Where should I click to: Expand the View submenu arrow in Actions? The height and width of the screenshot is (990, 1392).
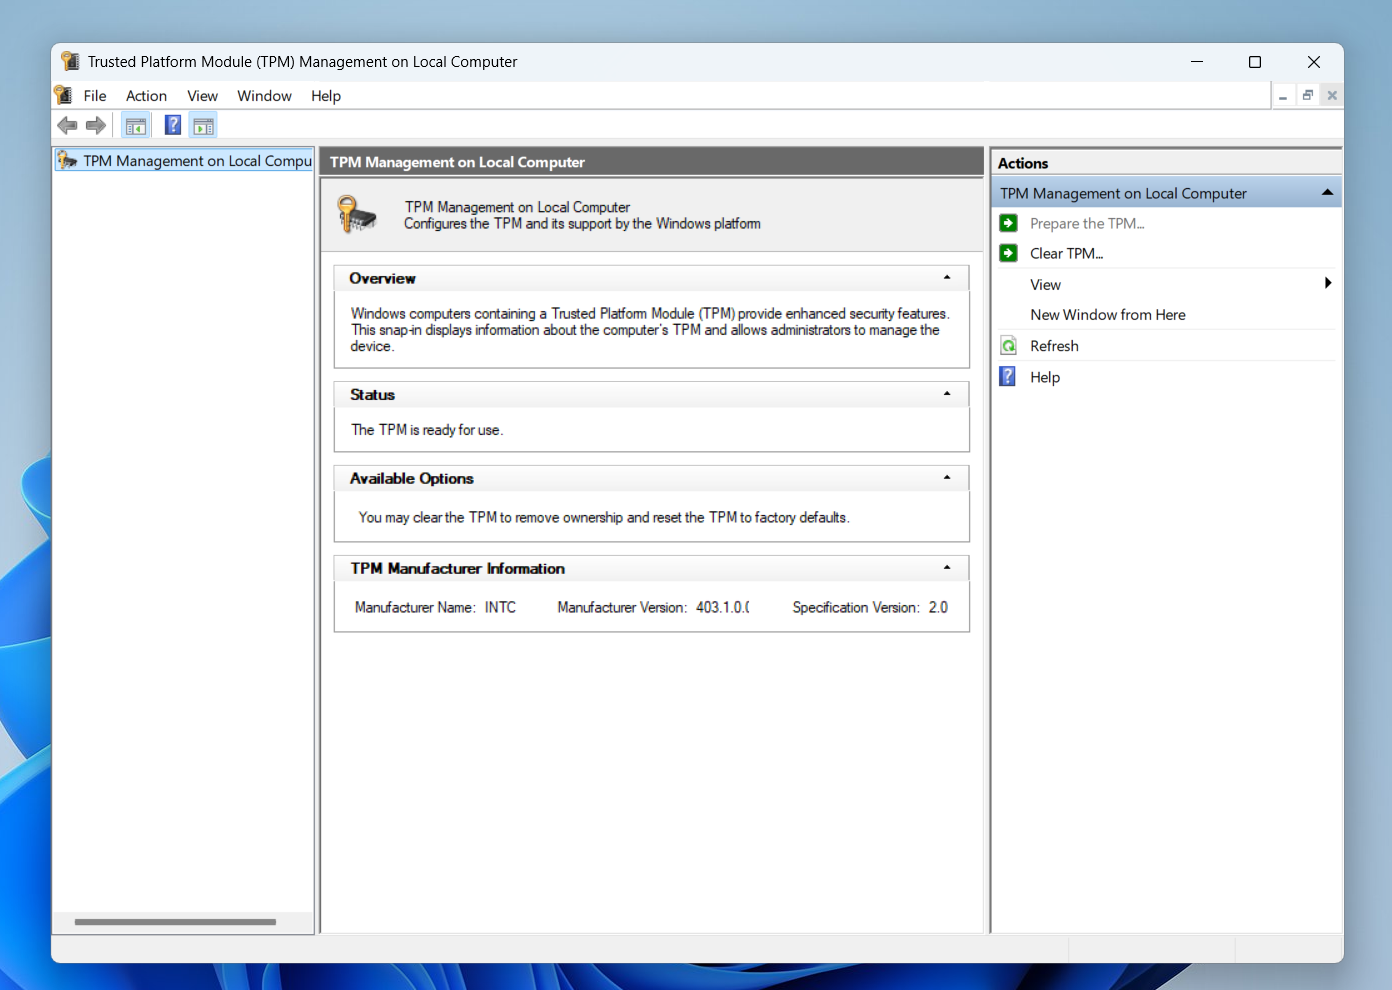(x=1328, y=283)
